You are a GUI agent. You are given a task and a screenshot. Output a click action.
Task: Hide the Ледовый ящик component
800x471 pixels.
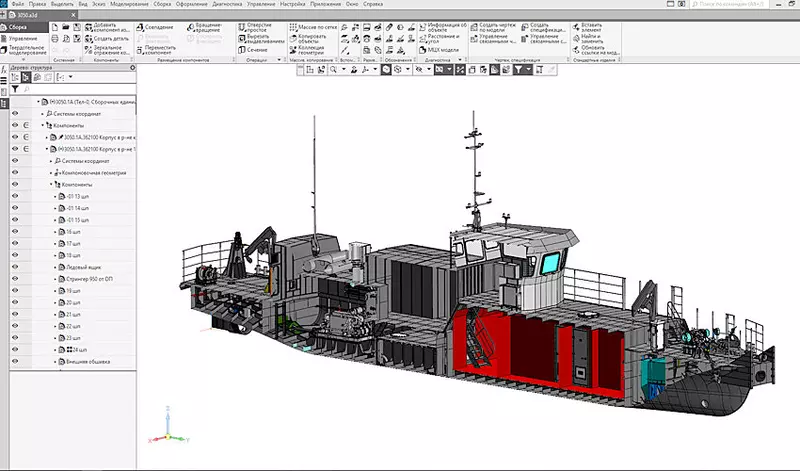[x=15, y=268]
